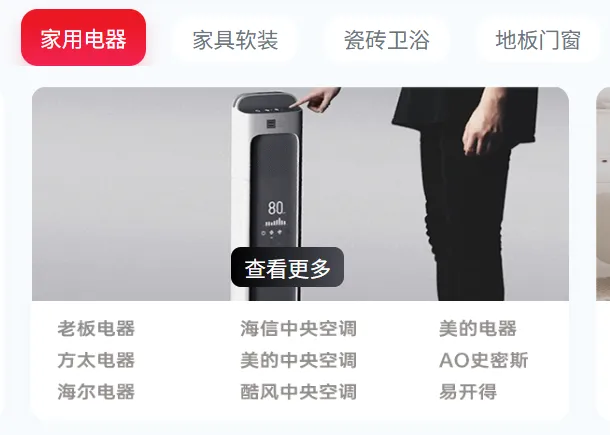The width and height of the screenshot is (610, 435).
Task: Click the 查看更多 button
Action: click(287, 267)
